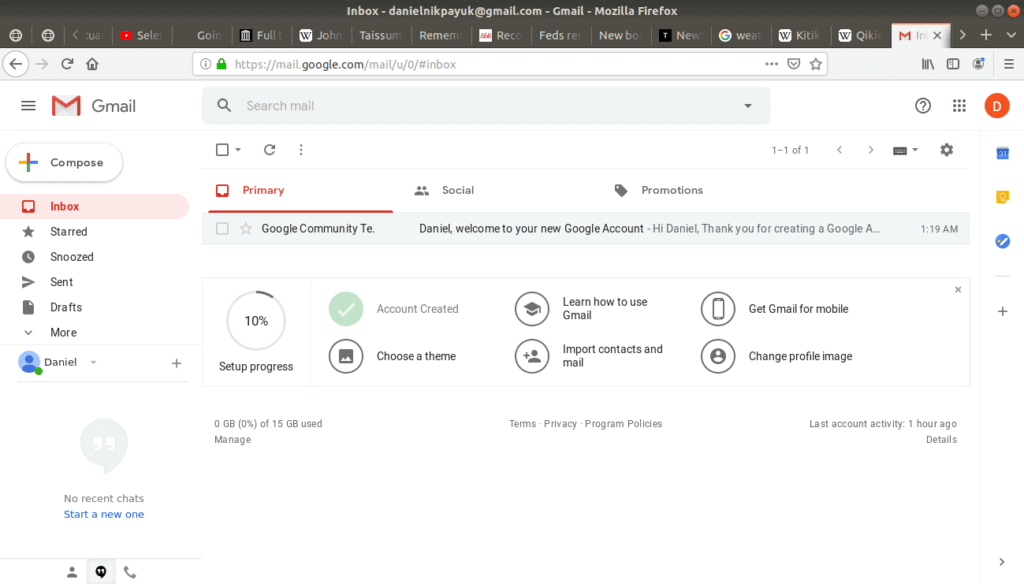Click the Start a new one link
The height and width of the screenshot is (584, 1024).
click(104, 514)
